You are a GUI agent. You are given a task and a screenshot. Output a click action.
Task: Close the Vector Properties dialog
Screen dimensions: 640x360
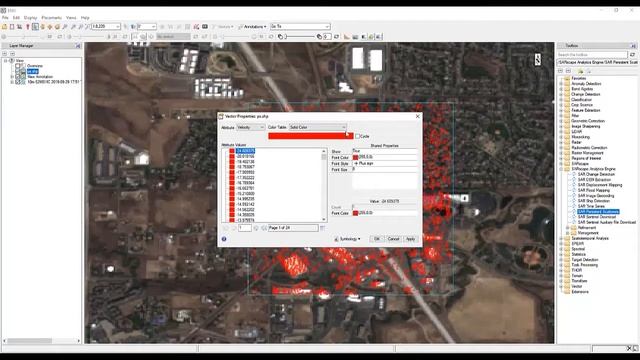click(x=417, y=116)
